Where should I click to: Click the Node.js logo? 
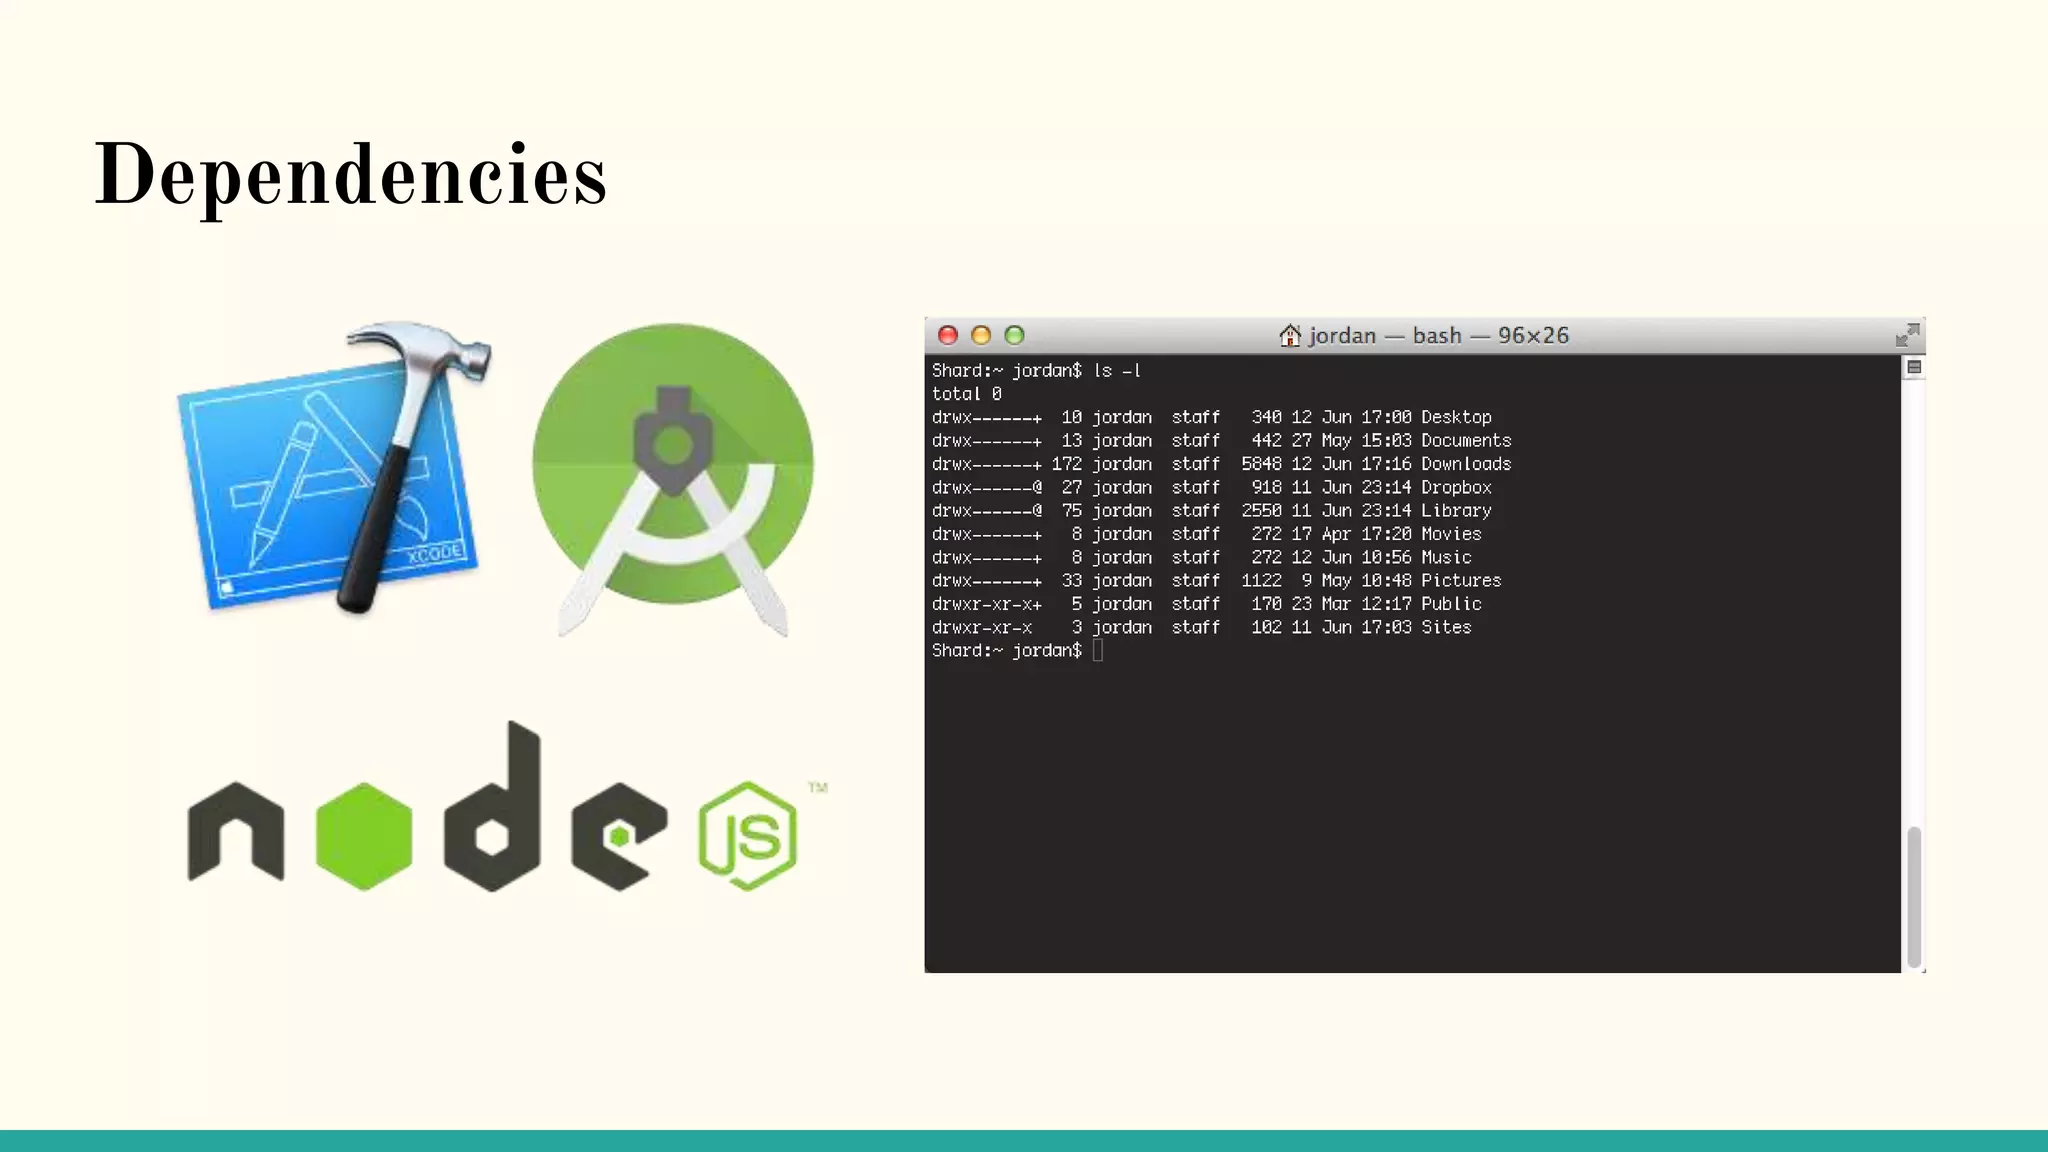pyautogui.click(x=508, y=806)
